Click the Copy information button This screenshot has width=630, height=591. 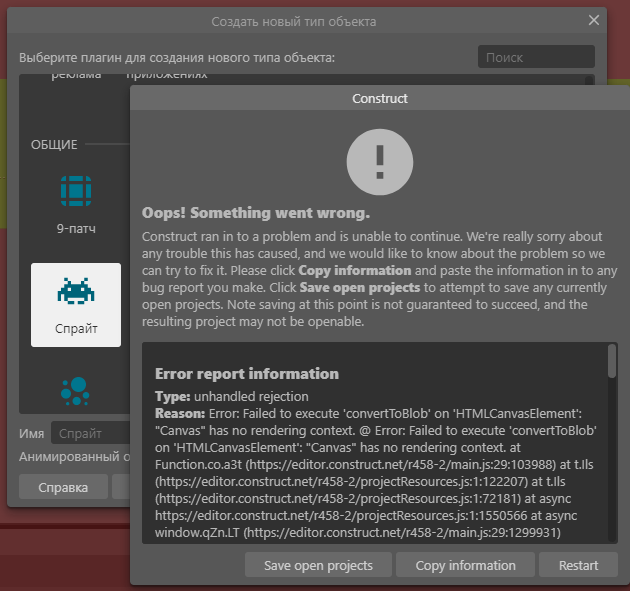[465, 565]
